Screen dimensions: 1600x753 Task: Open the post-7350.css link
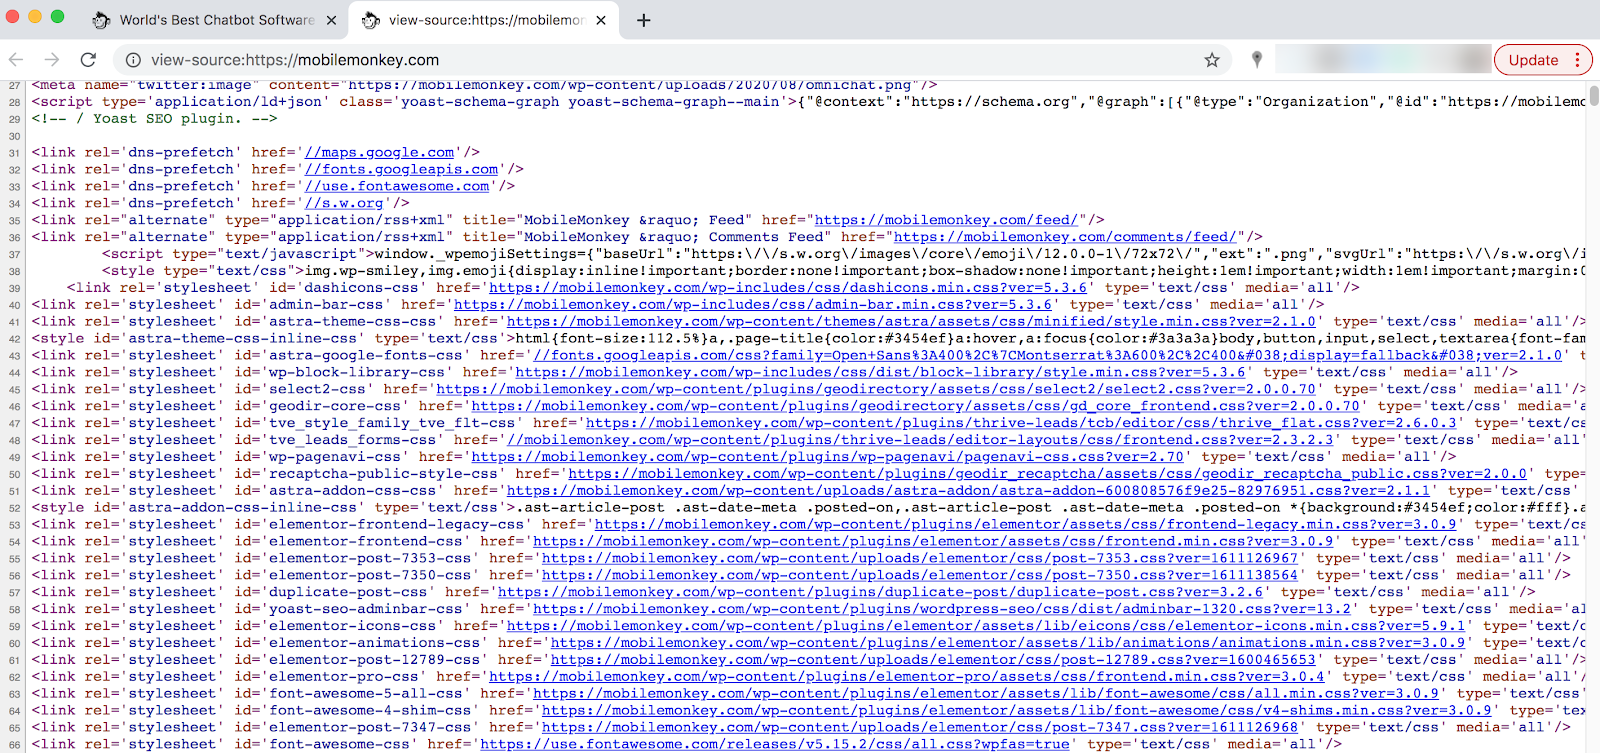pos(920,576)
